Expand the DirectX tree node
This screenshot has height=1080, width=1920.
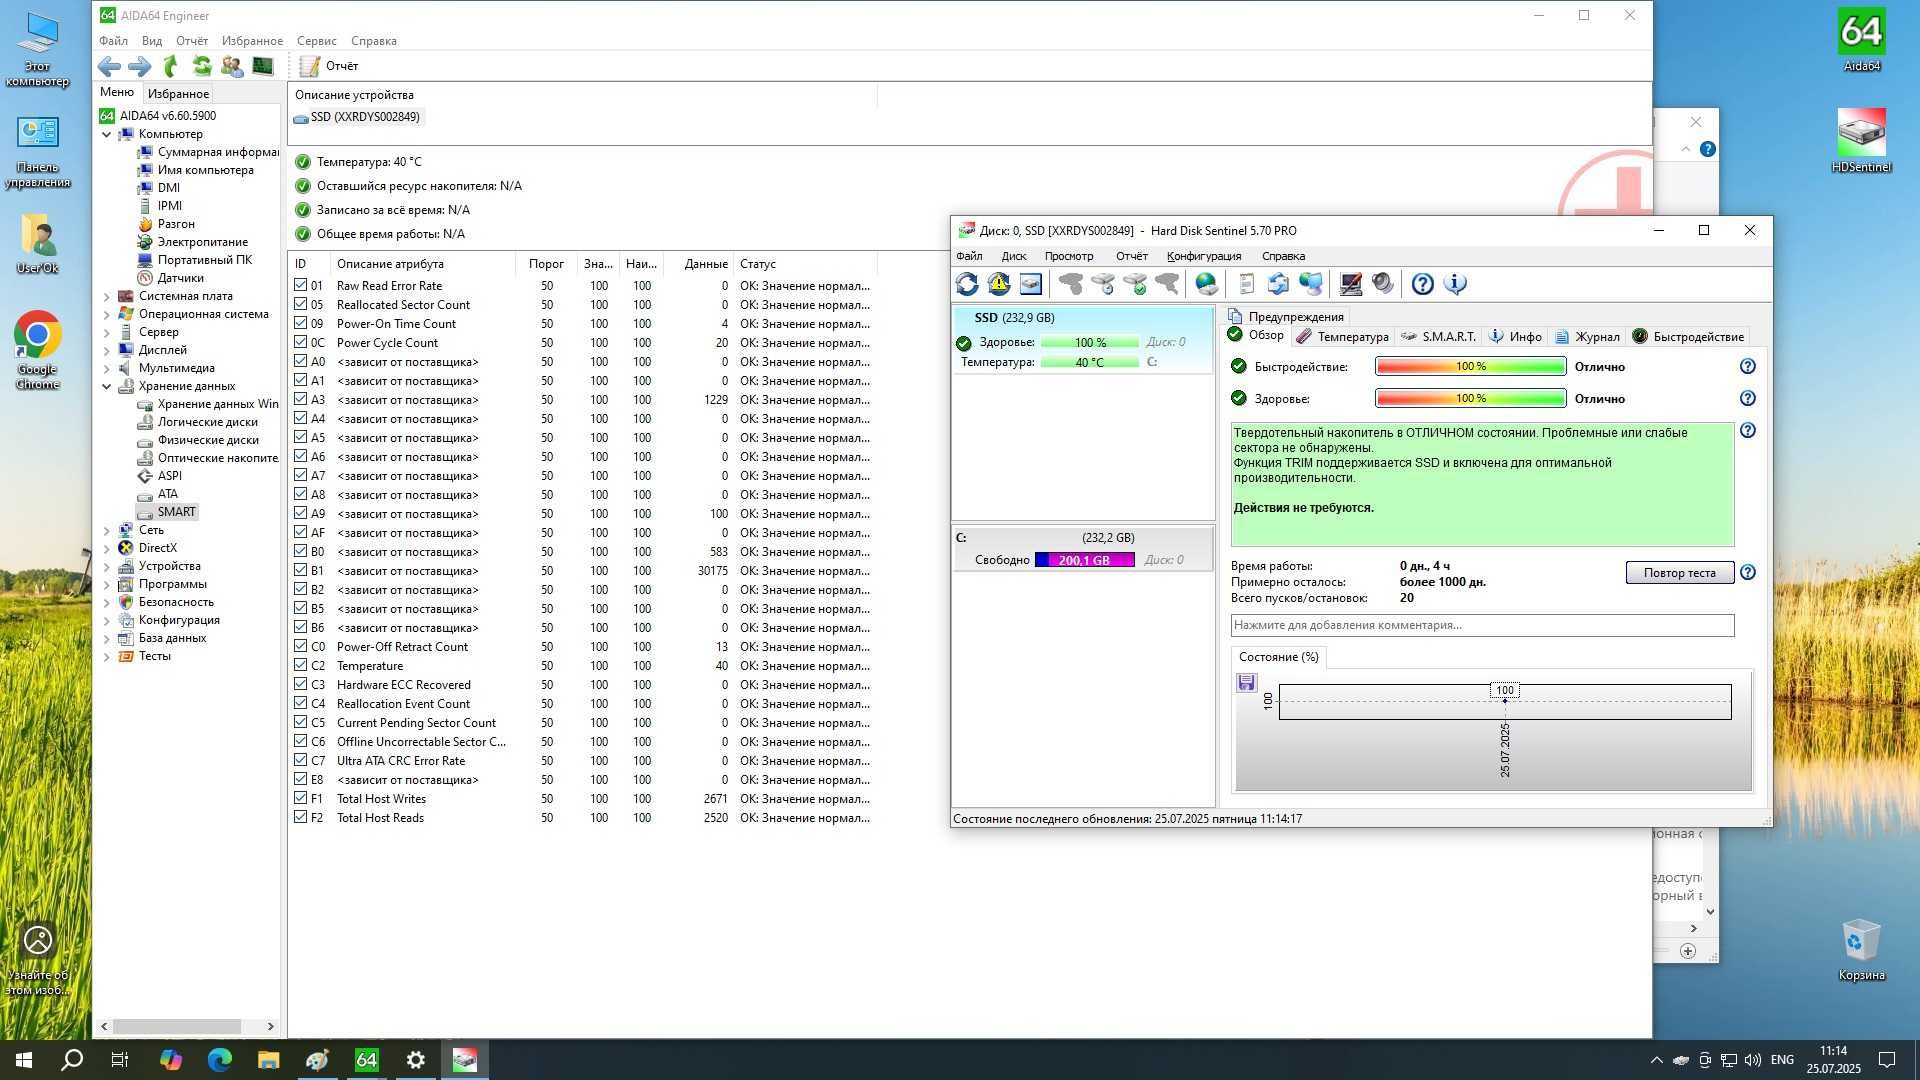107,548
